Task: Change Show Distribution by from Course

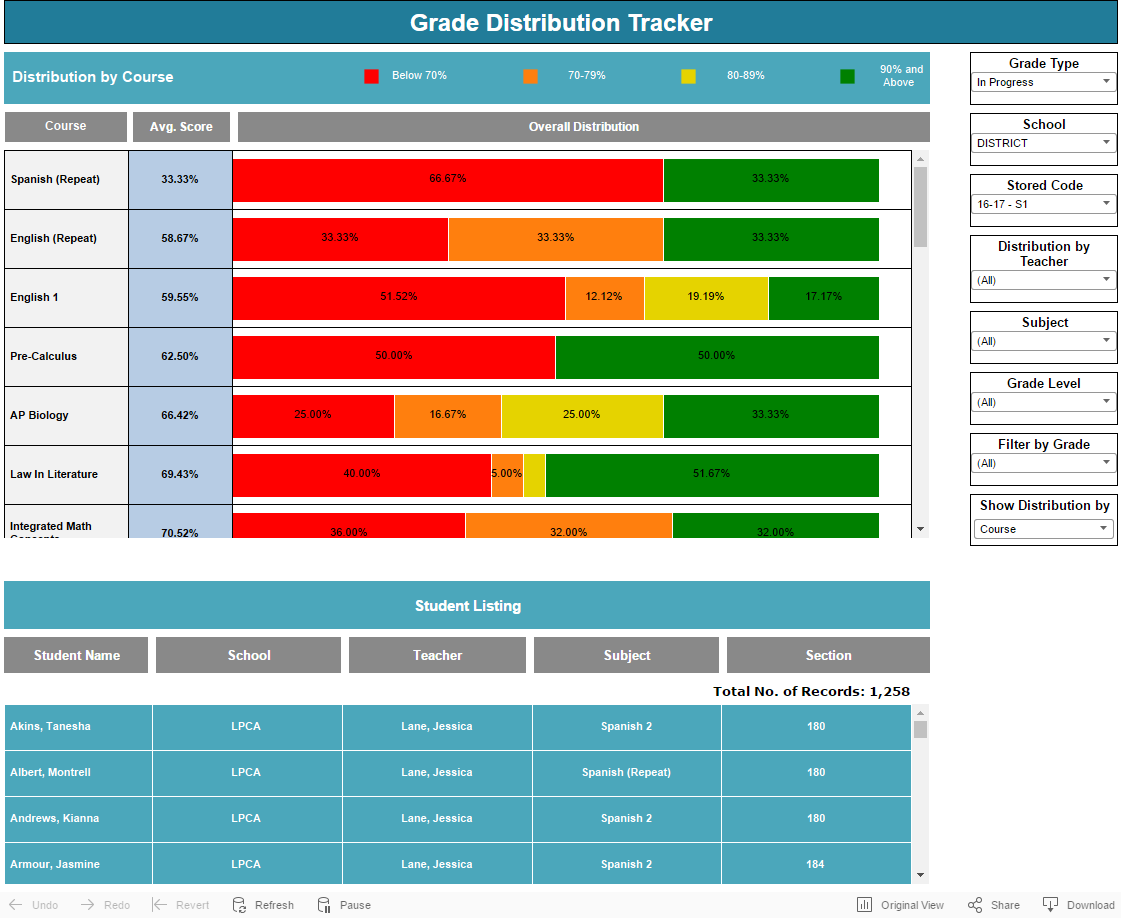Action: coord(1043,528)
